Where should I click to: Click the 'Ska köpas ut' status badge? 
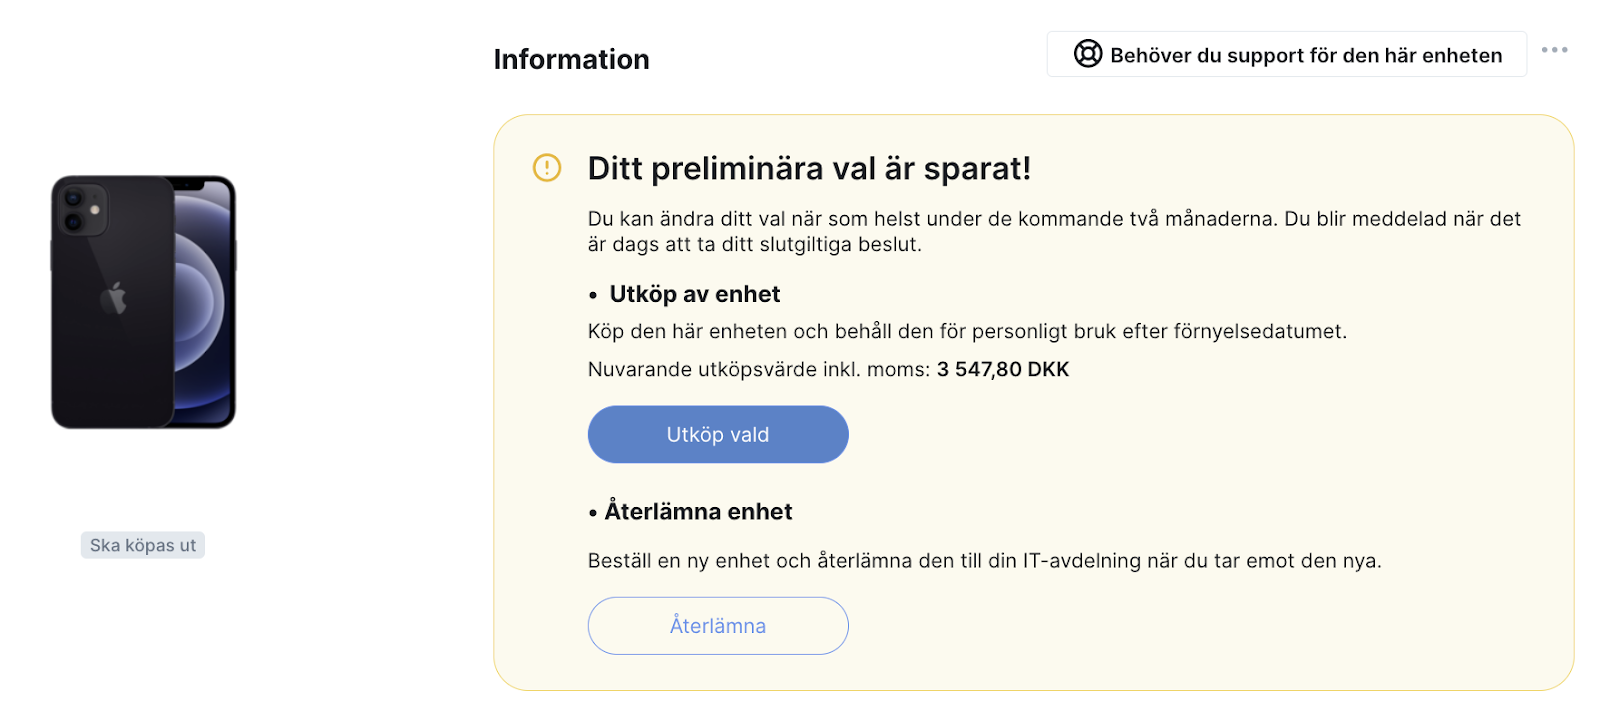pos(143,545)
